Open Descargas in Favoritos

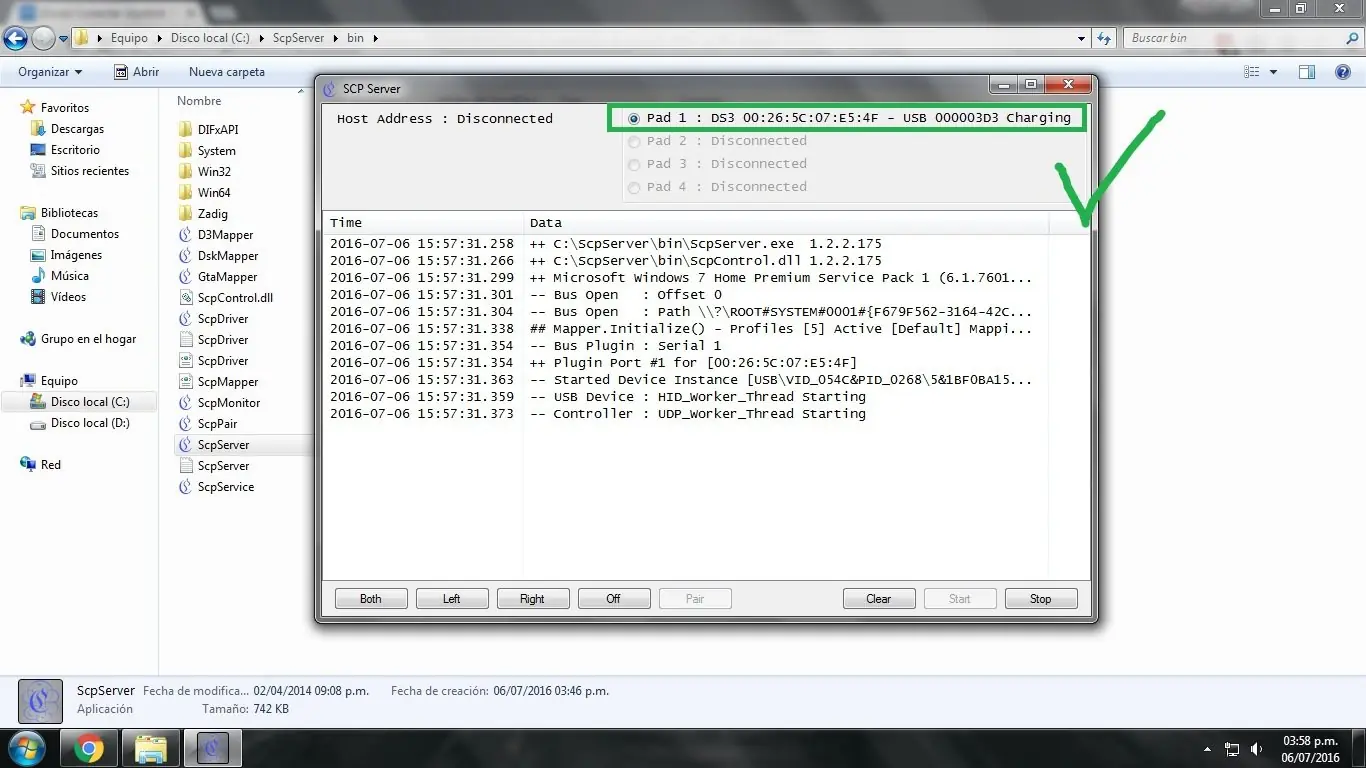[77, 129]
